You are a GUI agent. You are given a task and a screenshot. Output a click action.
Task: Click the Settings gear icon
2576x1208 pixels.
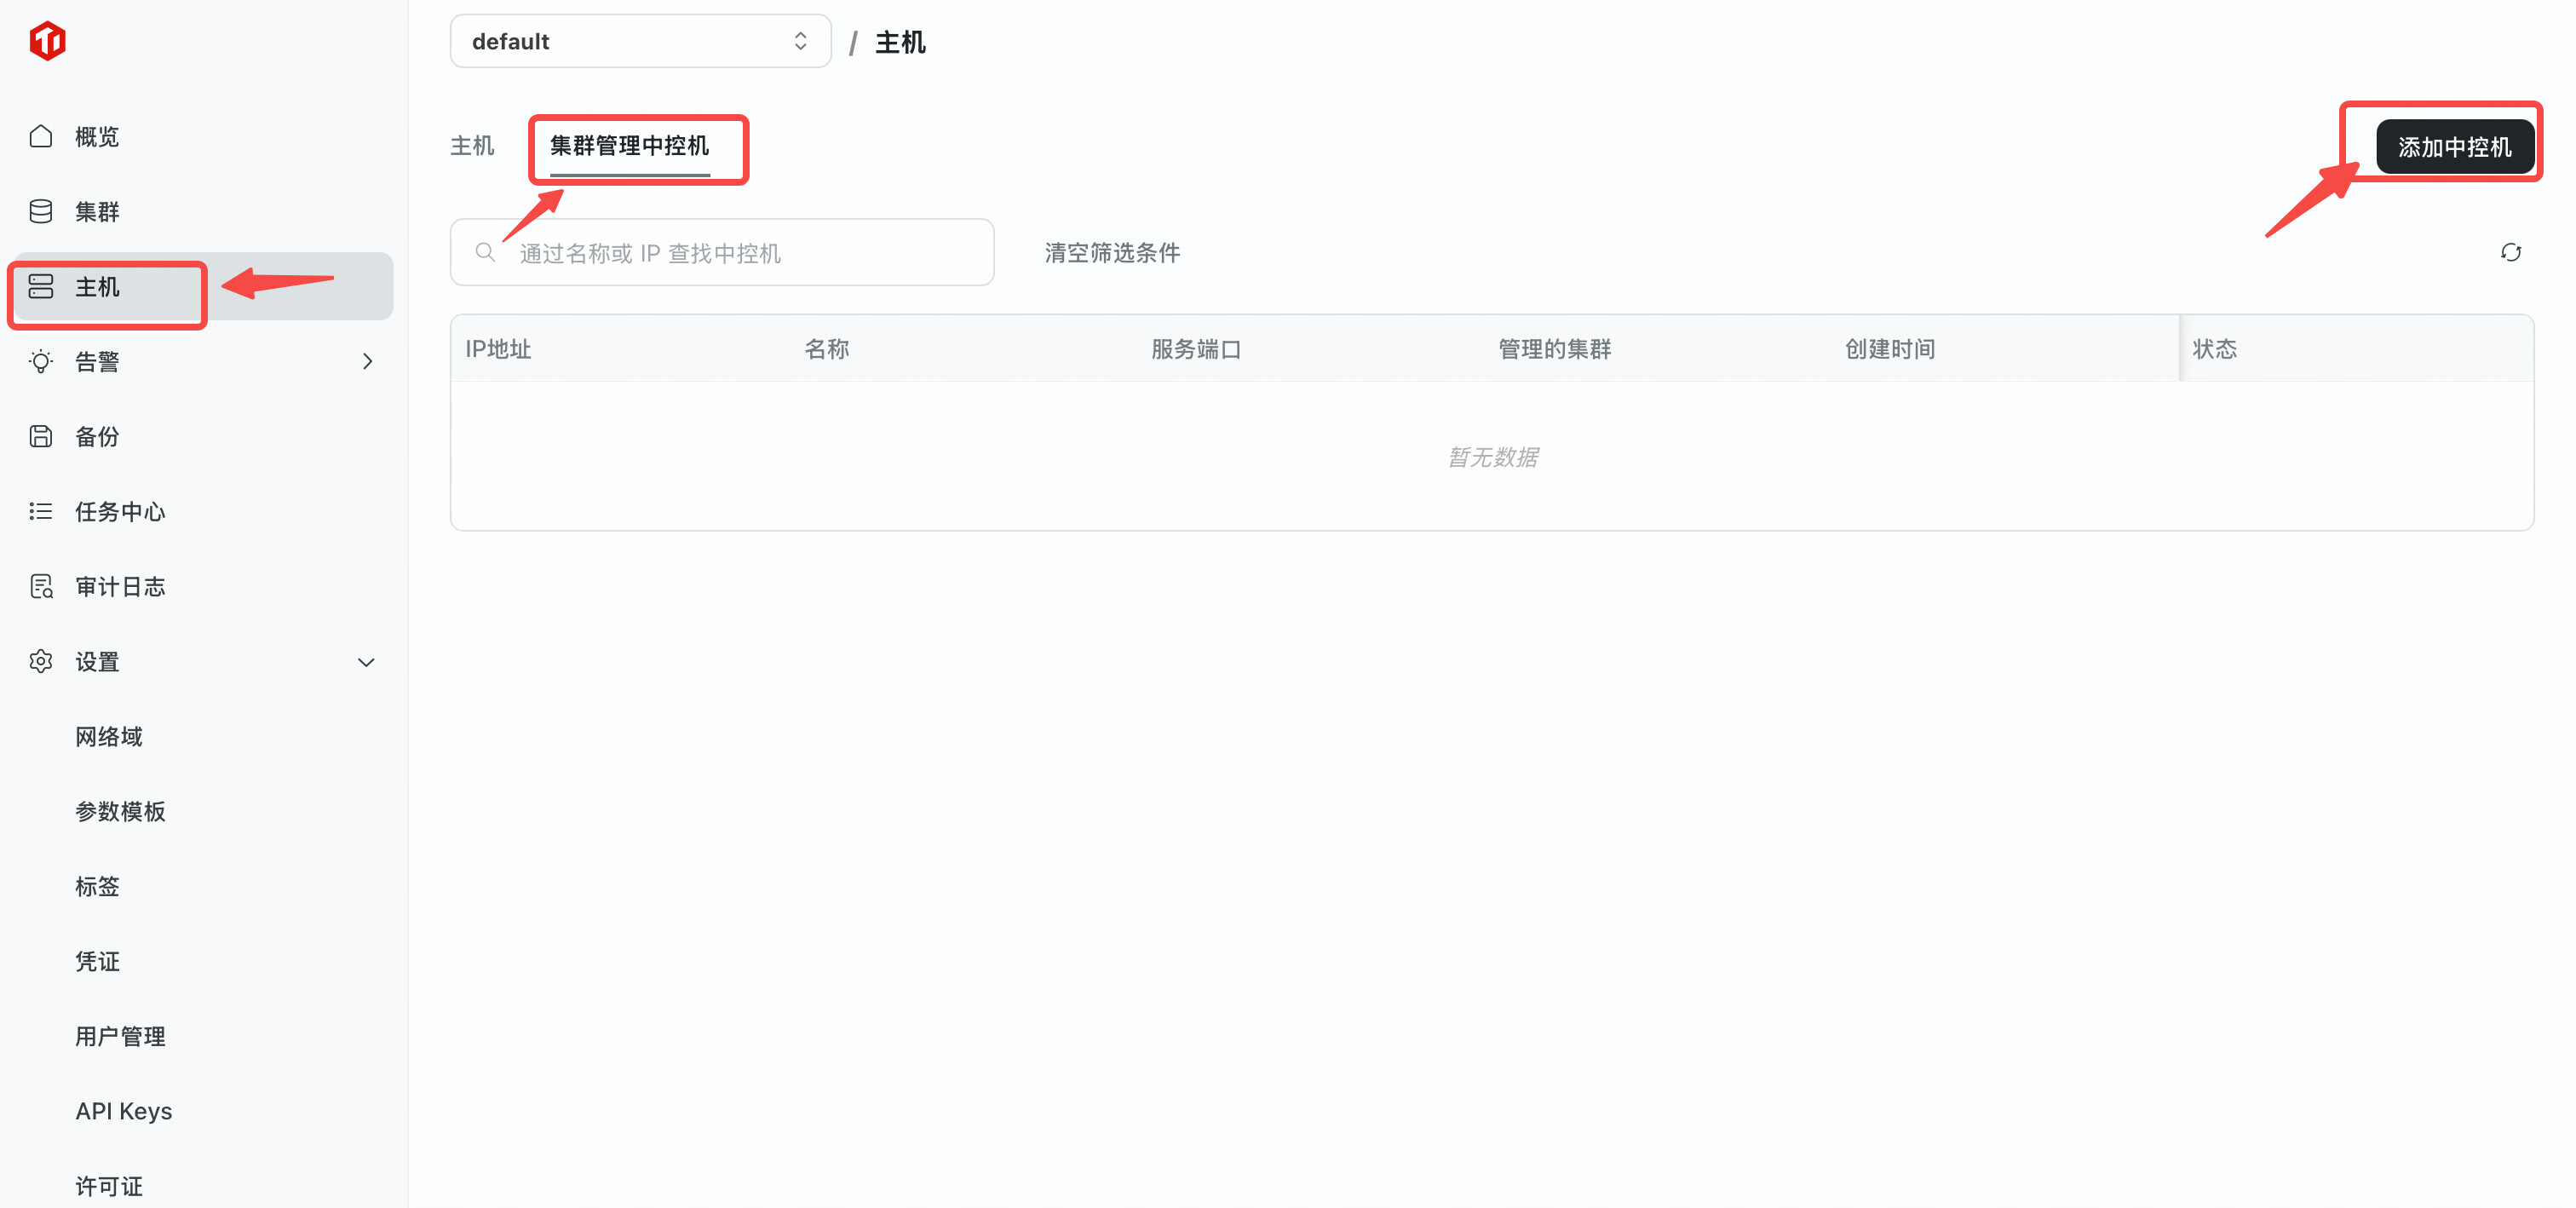(x=41, y=661)
